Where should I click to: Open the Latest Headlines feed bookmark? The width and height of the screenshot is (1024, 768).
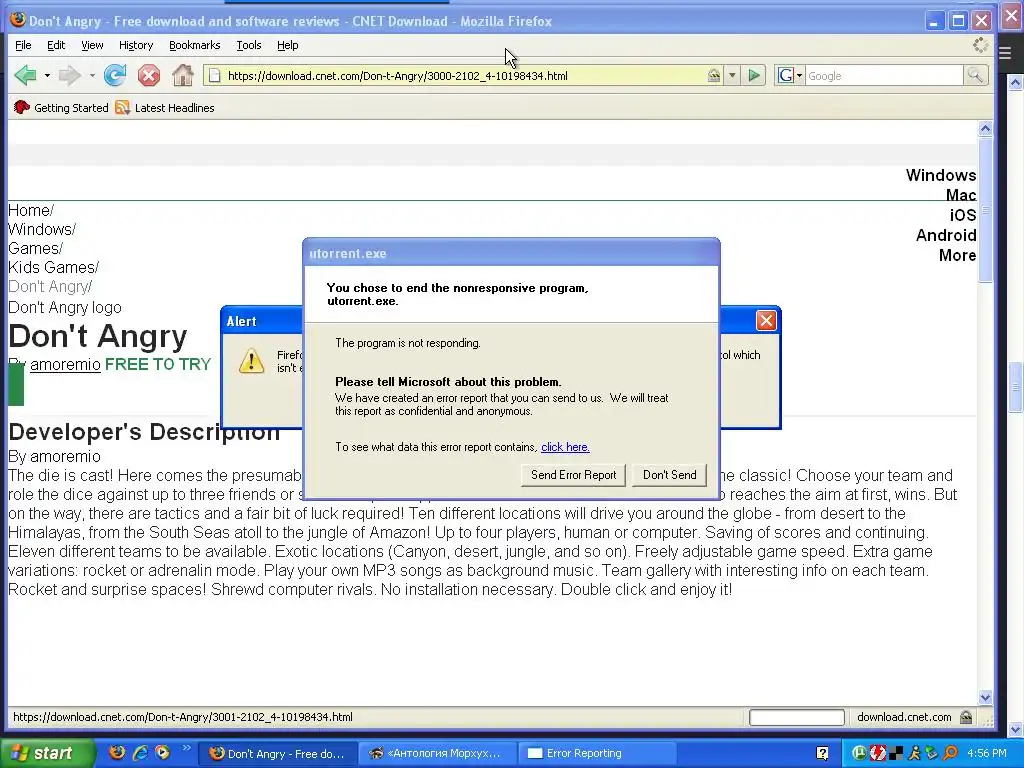[165, 108]
